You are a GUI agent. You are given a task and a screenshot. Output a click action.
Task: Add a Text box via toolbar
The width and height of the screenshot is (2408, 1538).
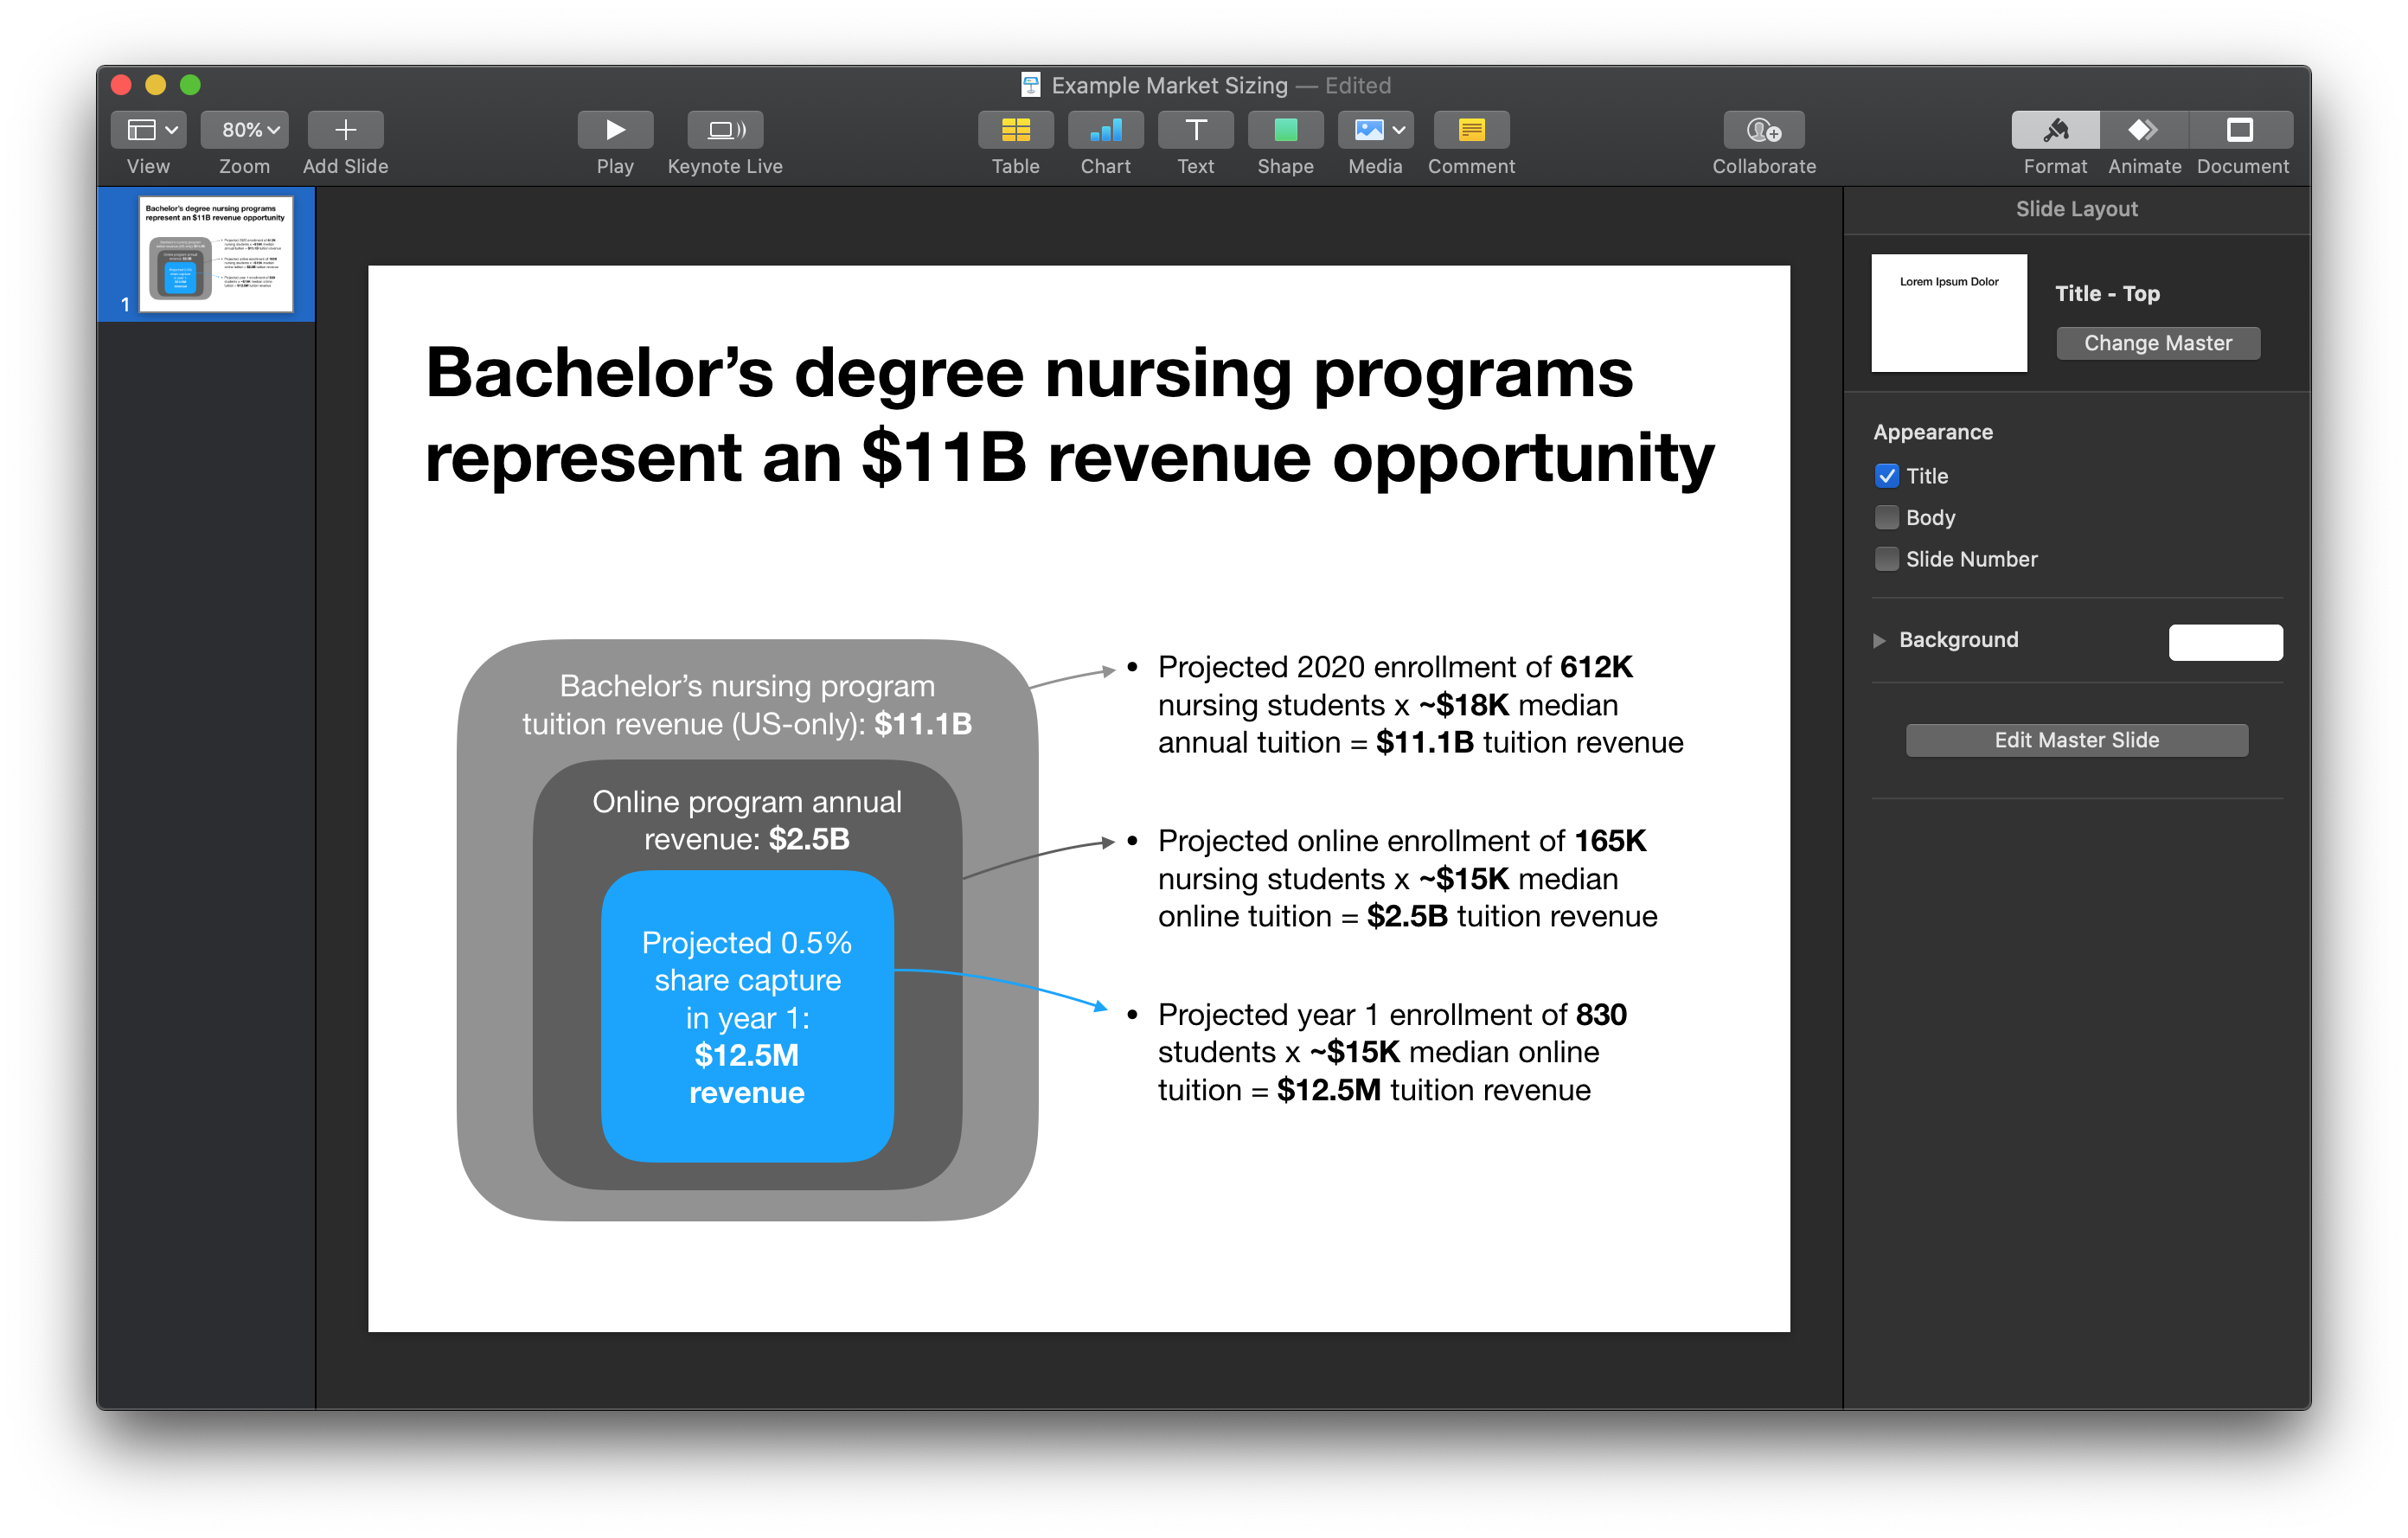pos(1195,129)
